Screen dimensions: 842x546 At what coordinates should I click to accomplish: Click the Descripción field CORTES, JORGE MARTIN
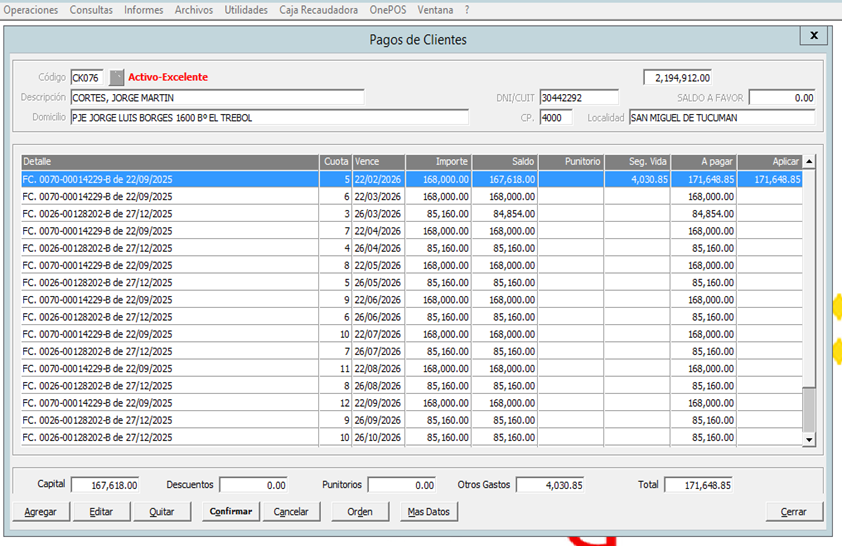click(x=217, y=98)
